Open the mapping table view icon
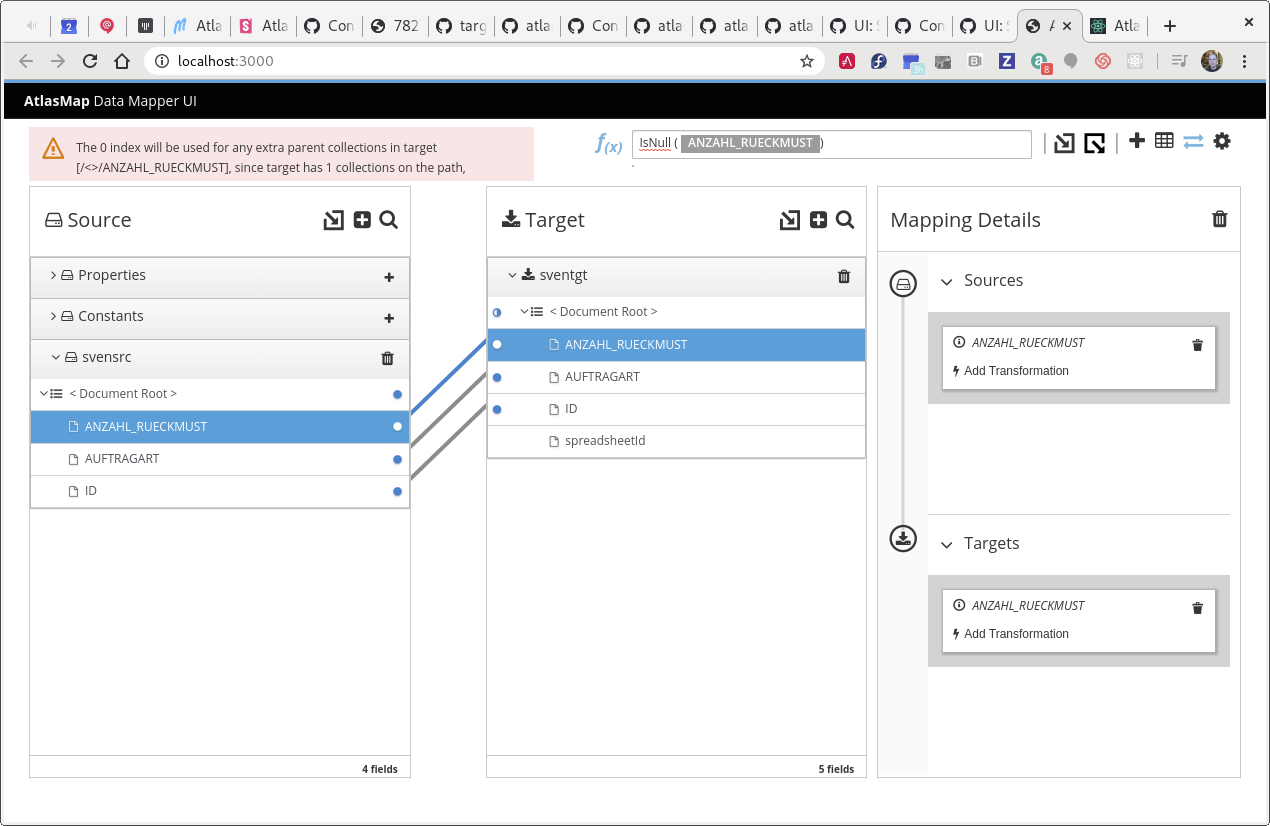 1164,141
